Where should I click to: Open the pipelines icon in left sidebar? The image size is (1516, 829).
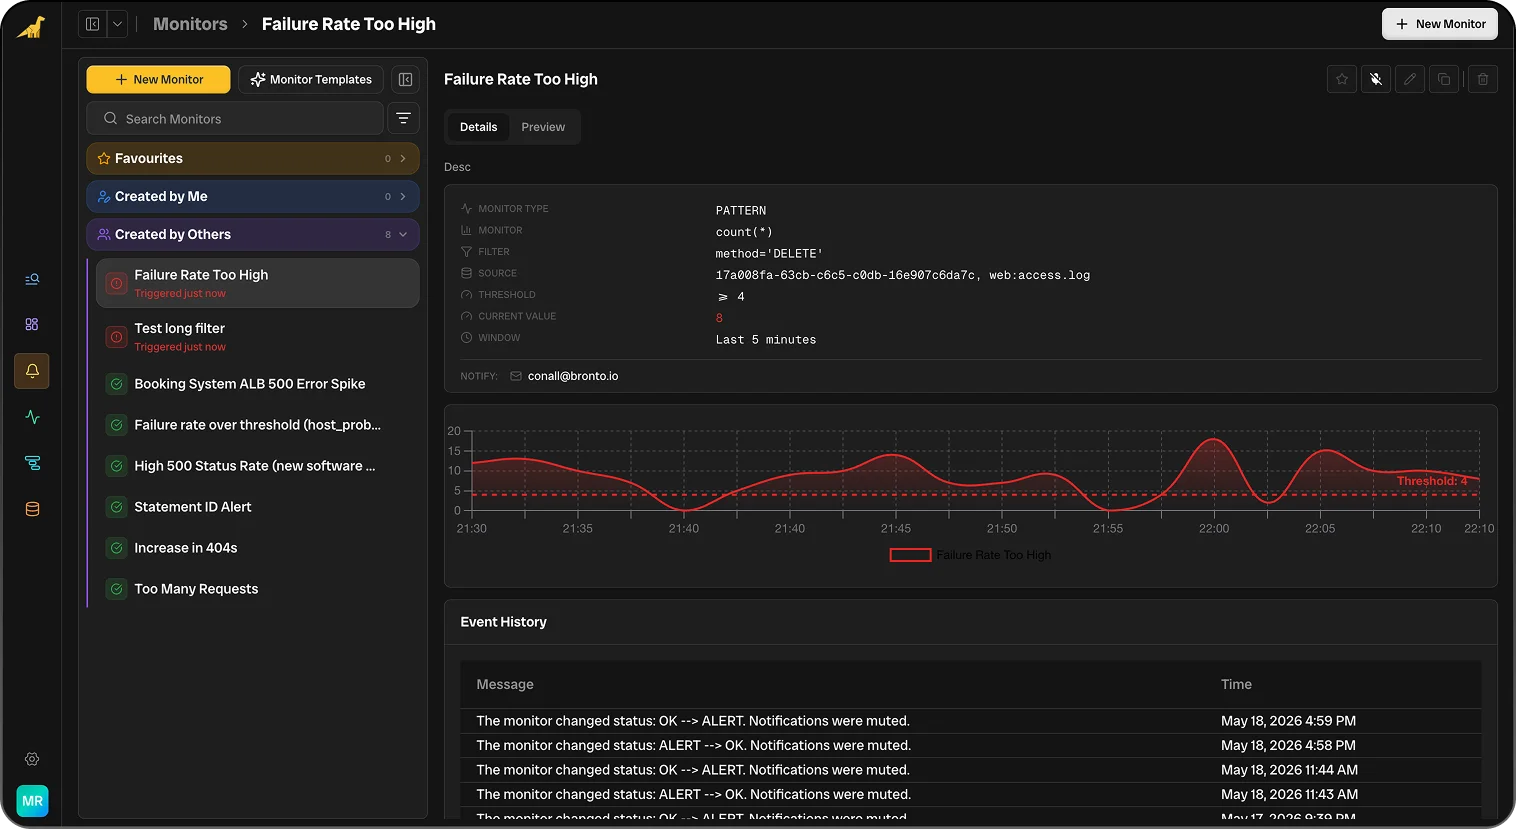[32, 463]
